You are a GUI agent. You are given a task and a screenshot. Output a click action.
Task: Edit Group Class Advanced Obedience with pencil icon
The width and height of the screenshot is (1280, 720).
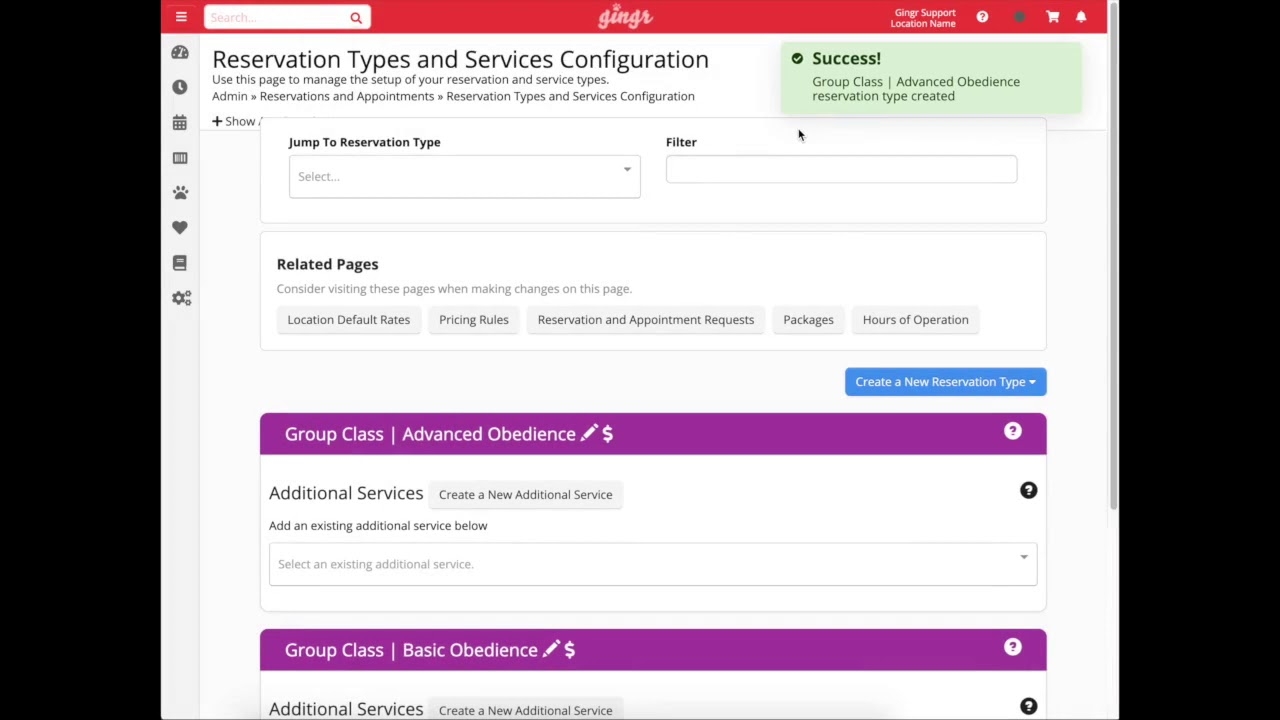coord(588,433)
